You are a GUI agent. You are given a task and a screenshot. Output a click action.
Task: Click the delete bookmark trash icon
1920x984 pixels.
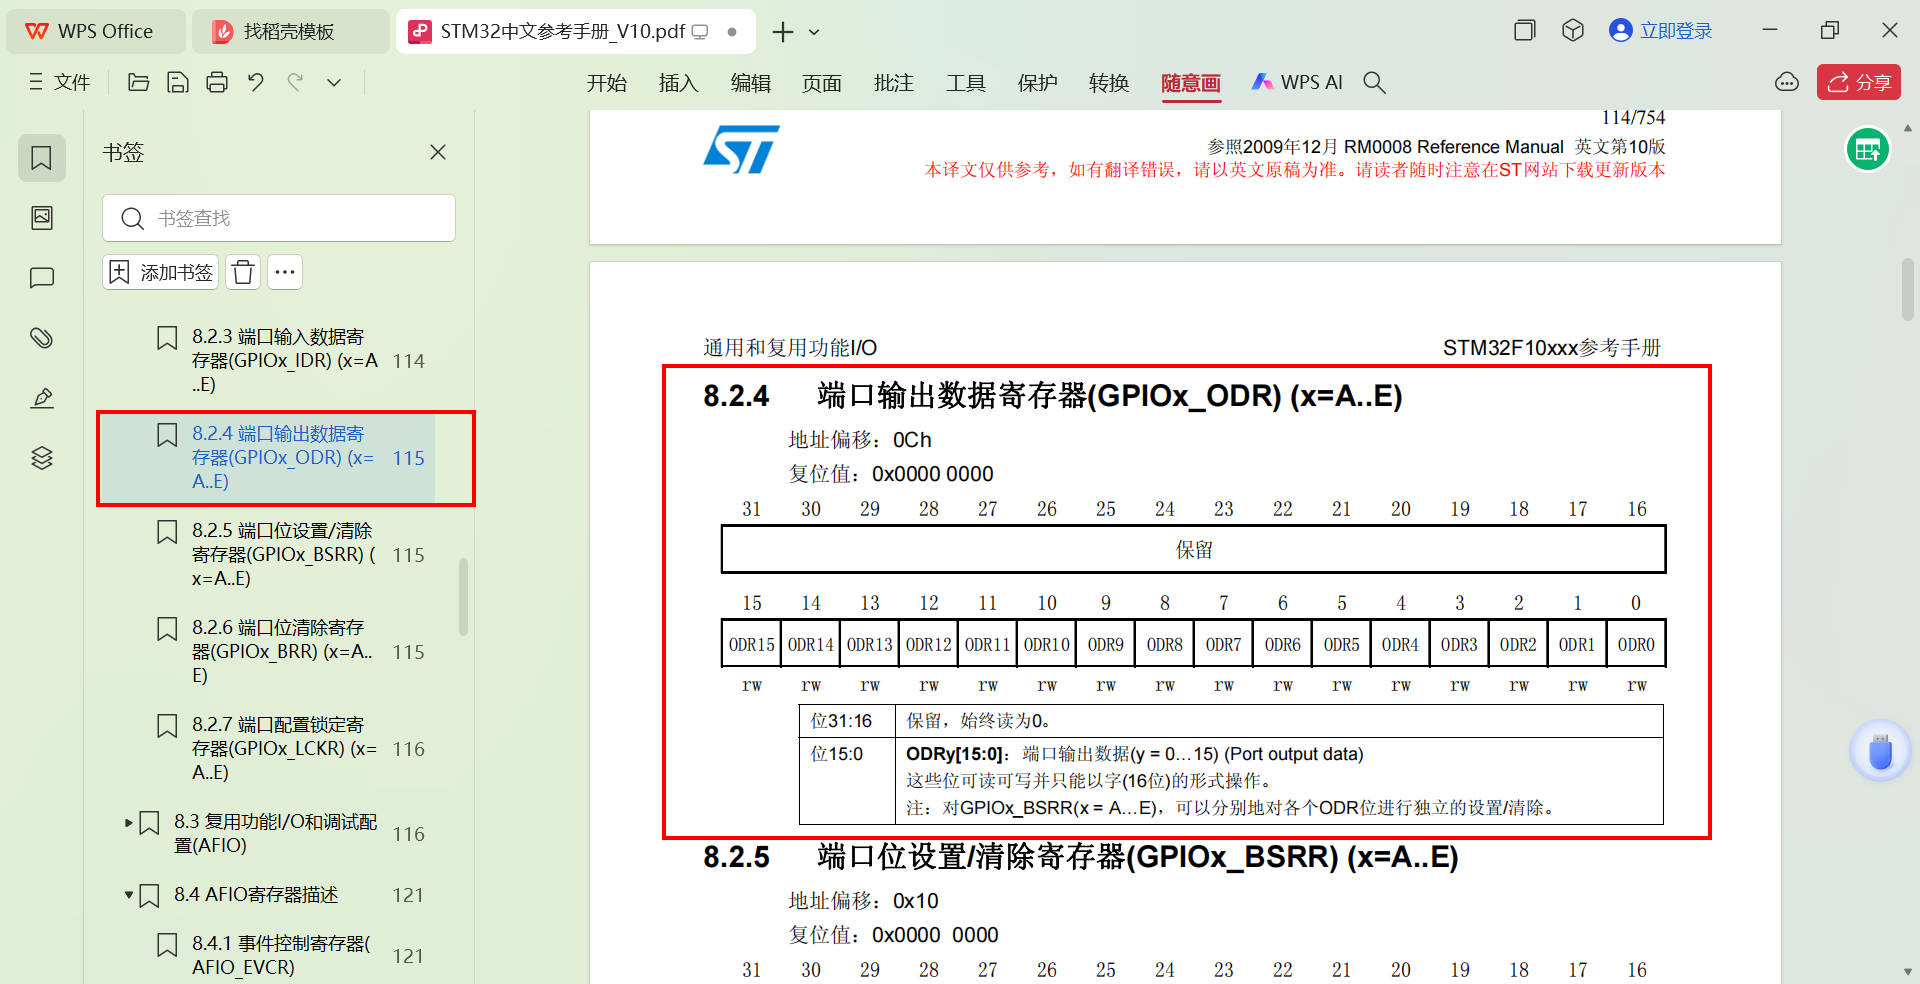point(242,272)
